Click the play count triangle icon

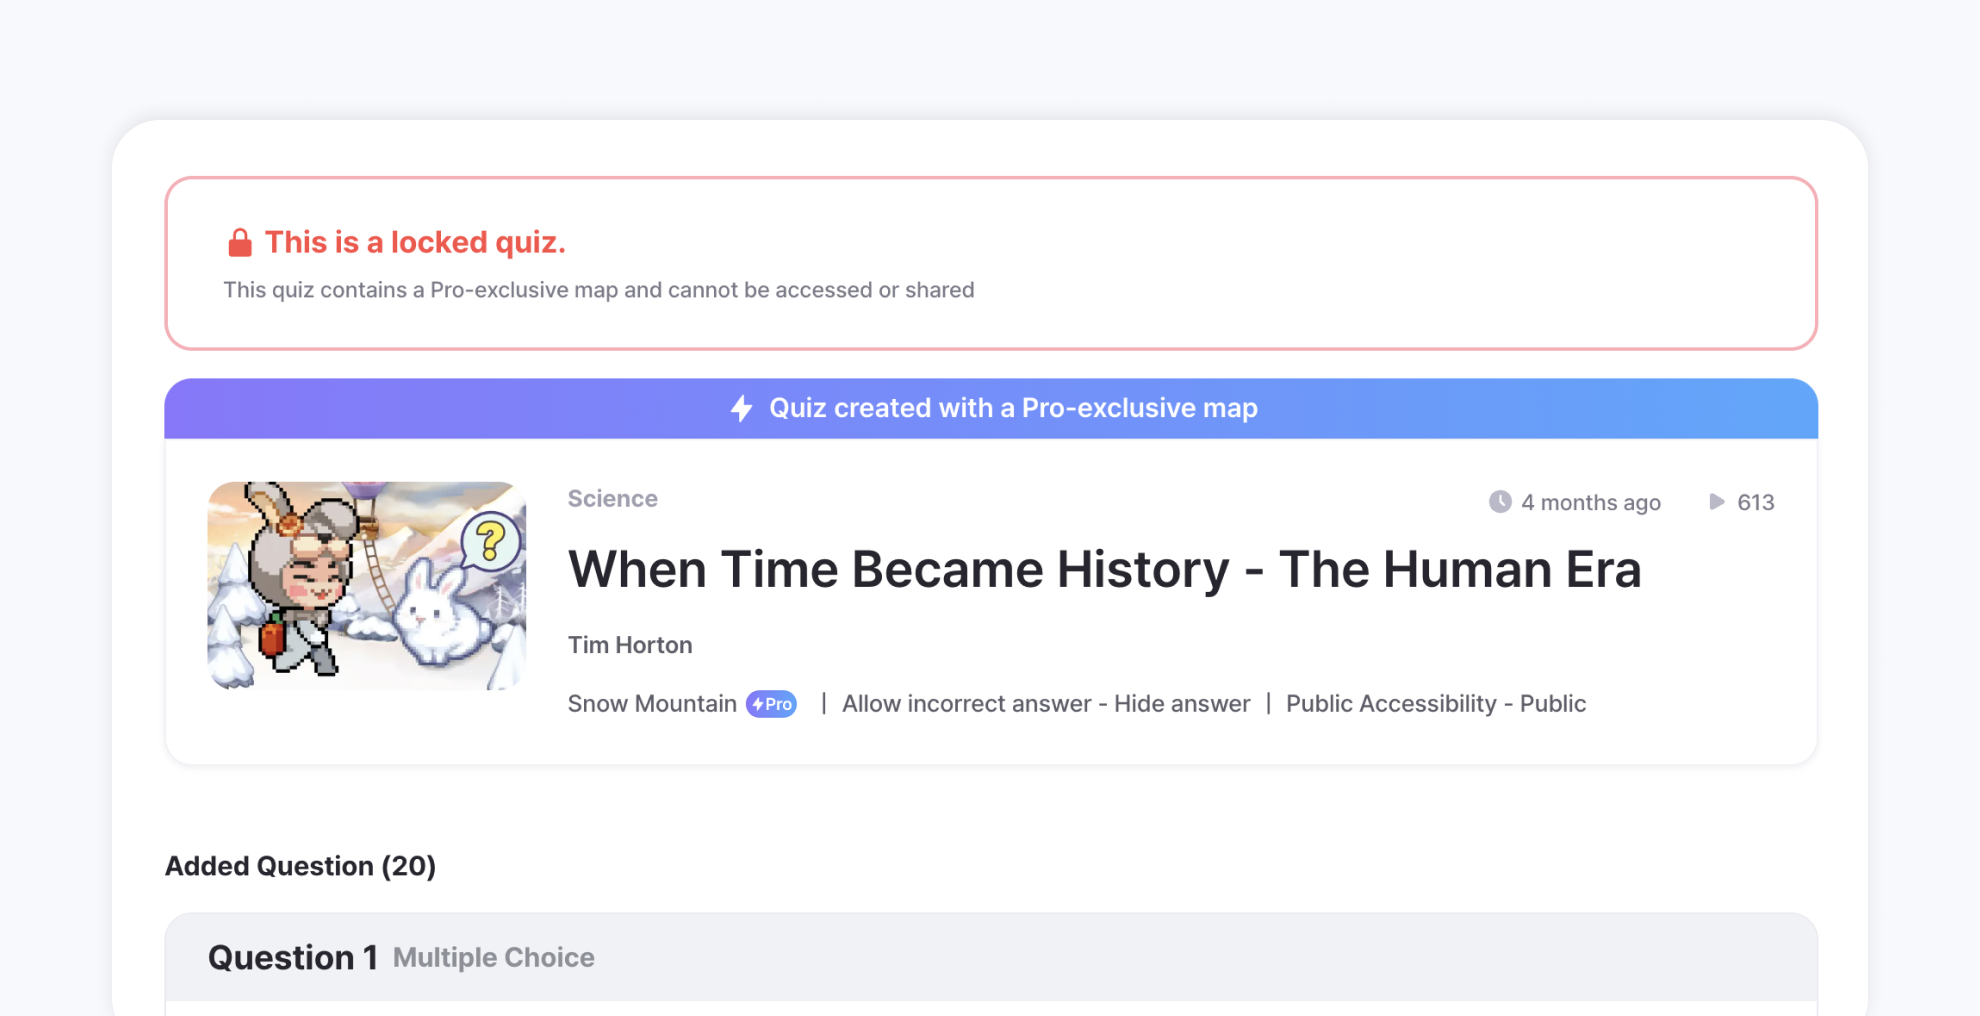[1717, 502]
